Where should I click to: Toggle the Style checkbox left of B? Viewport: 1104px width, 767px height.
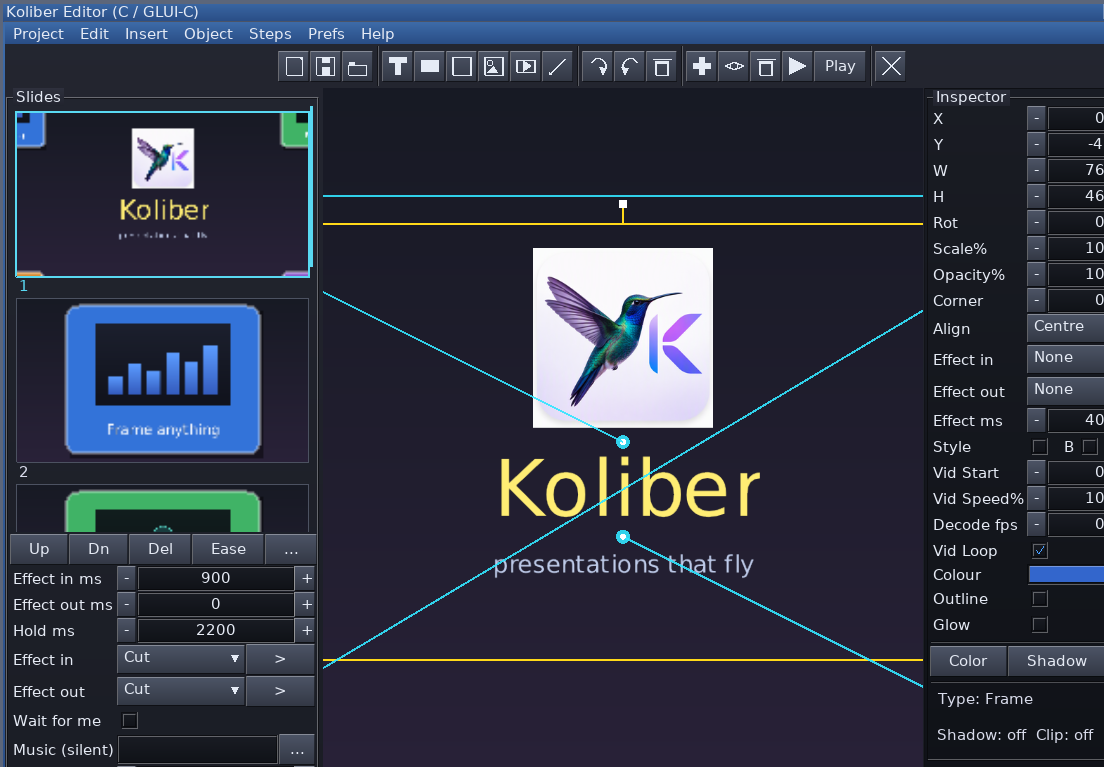coord(1040,447)
